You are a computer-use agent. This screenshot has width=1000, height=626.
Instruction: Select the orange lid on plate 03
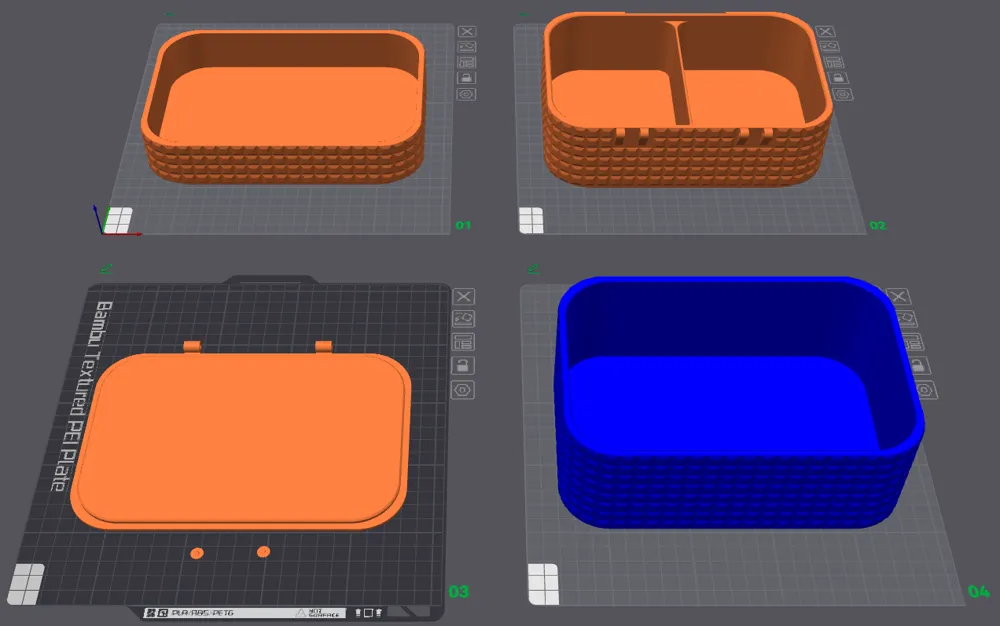(240, 440)
